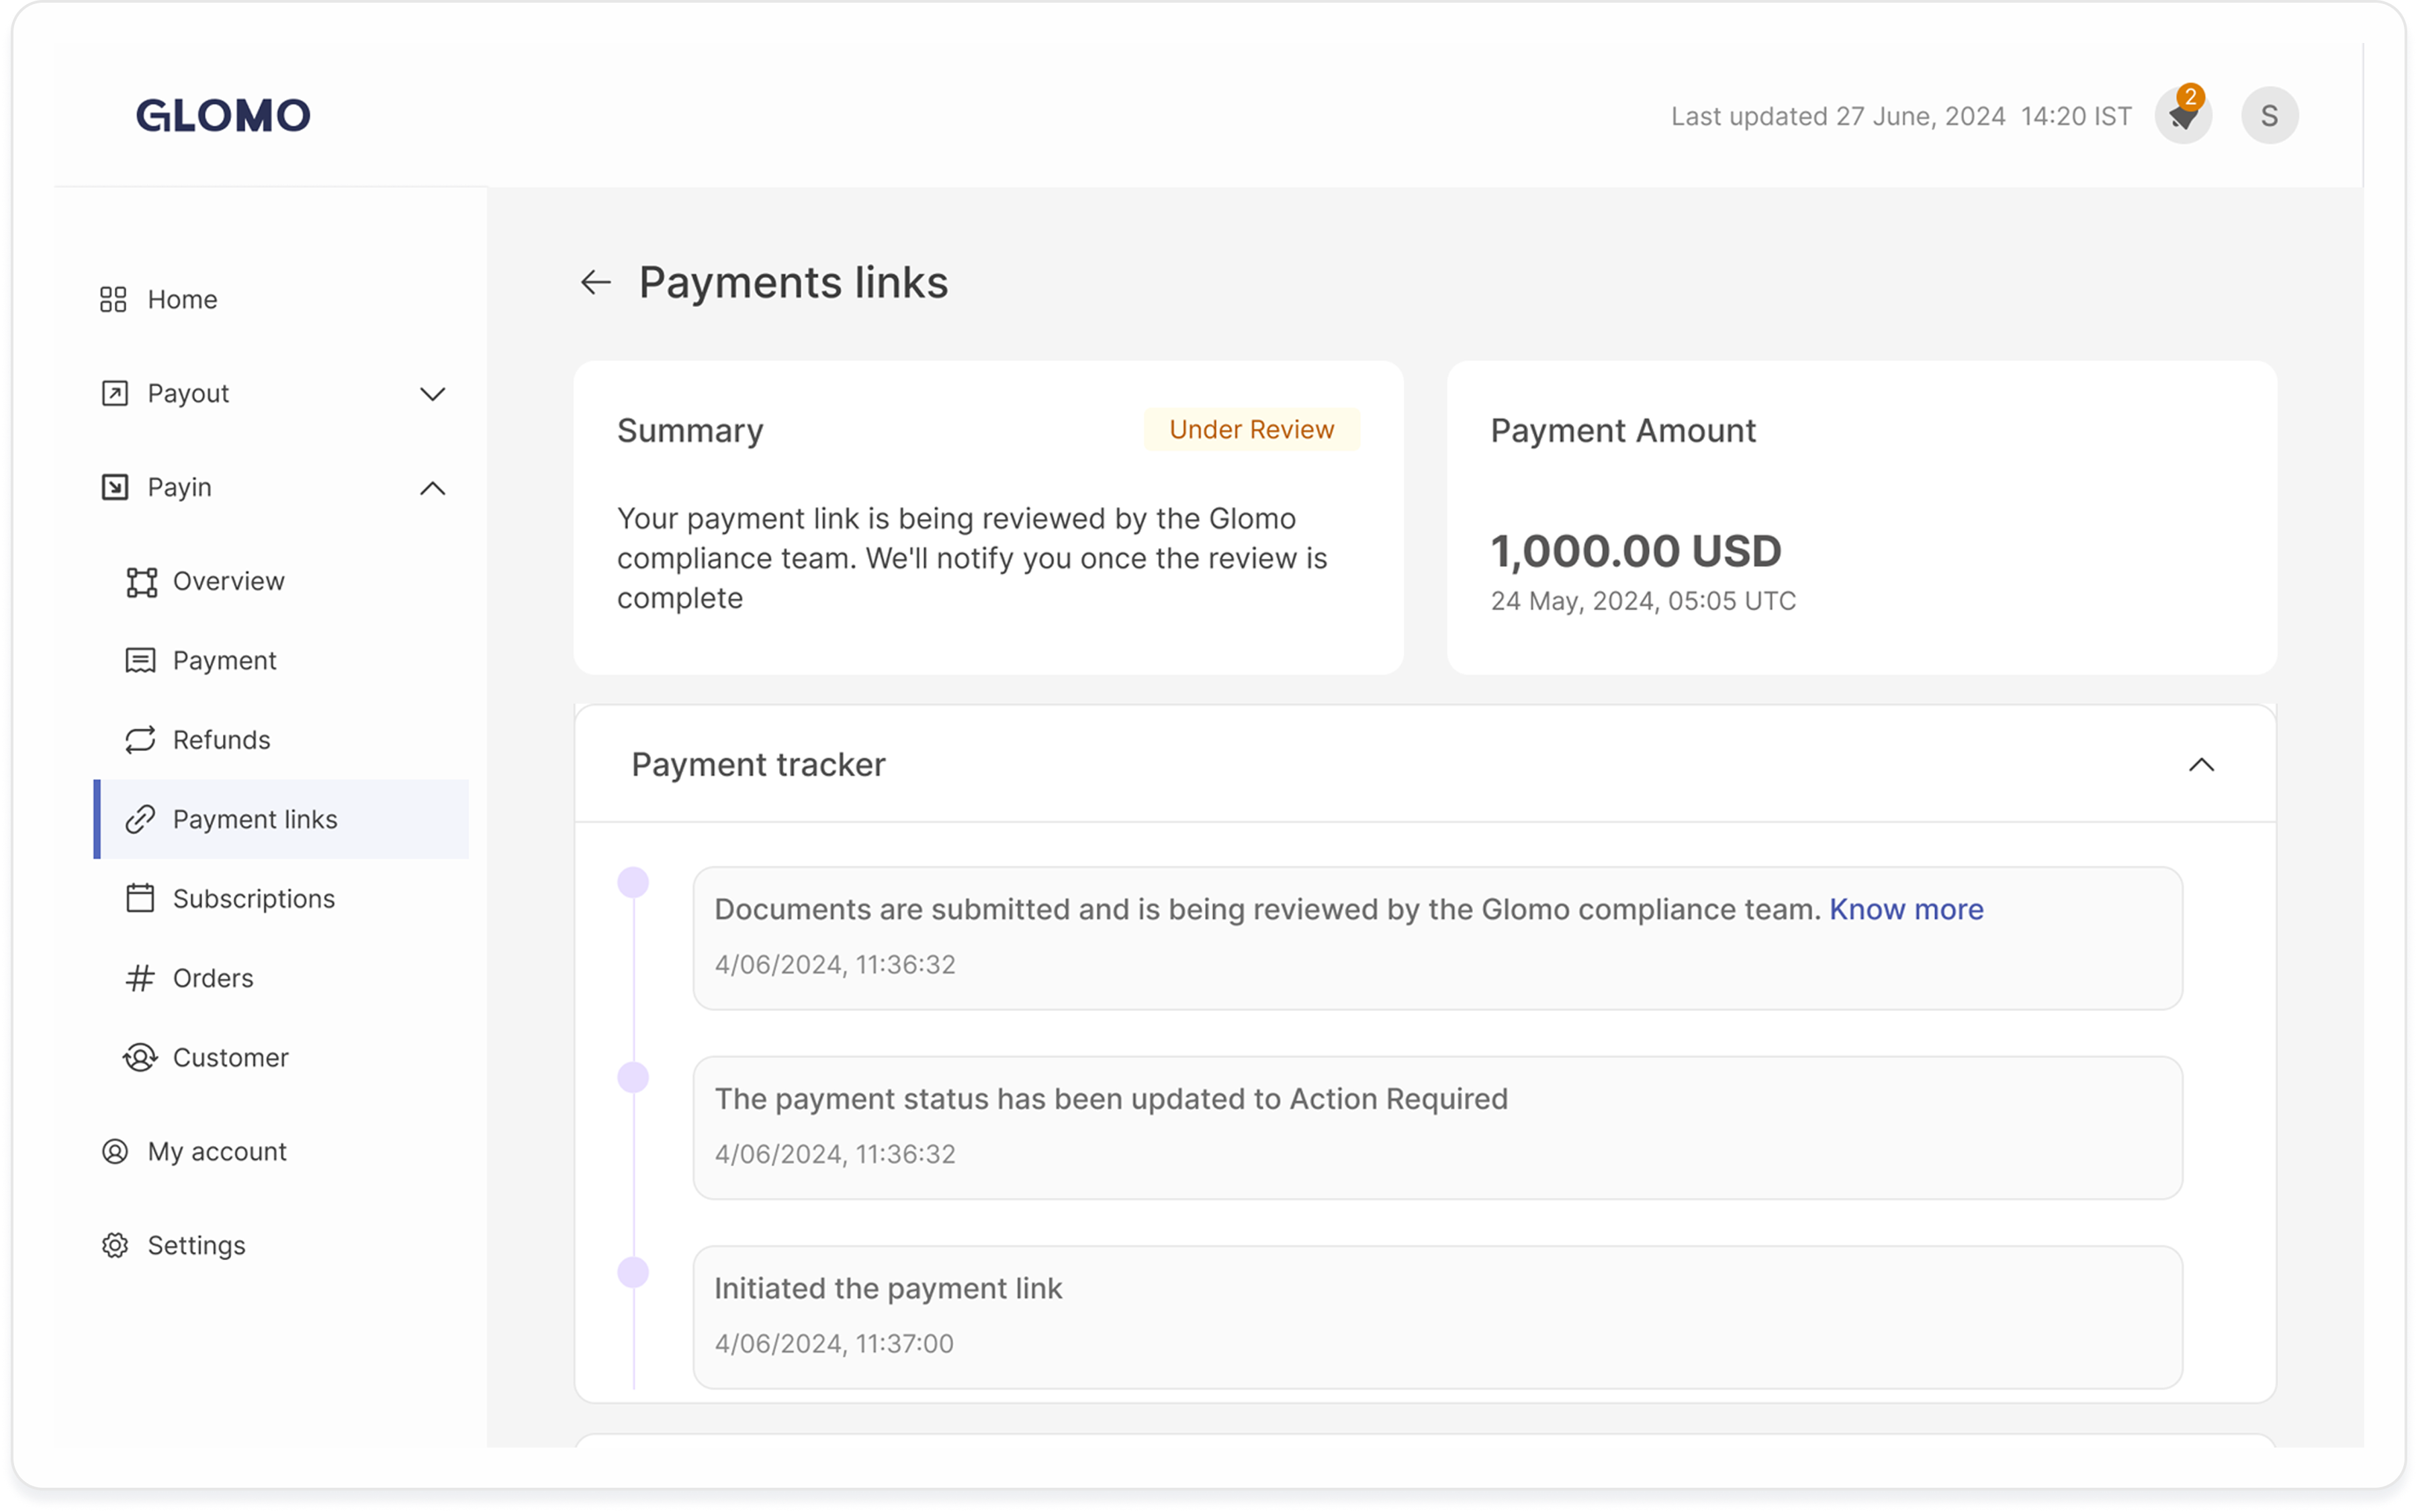Expand the Payout menu chevron
Viewport: 2418px width, 1512px height.
(432, 394)
